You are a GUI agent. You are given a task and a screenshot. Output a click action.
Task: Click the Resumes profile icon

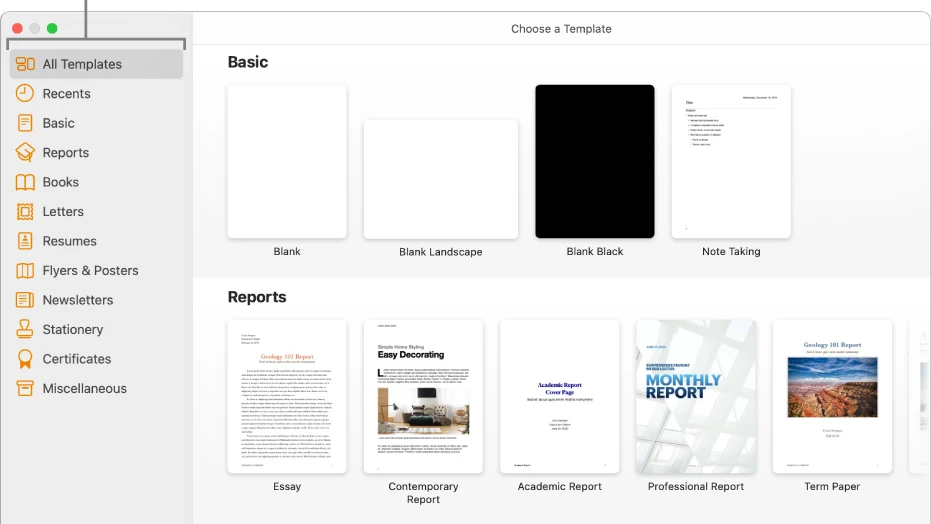coord(25,241)
